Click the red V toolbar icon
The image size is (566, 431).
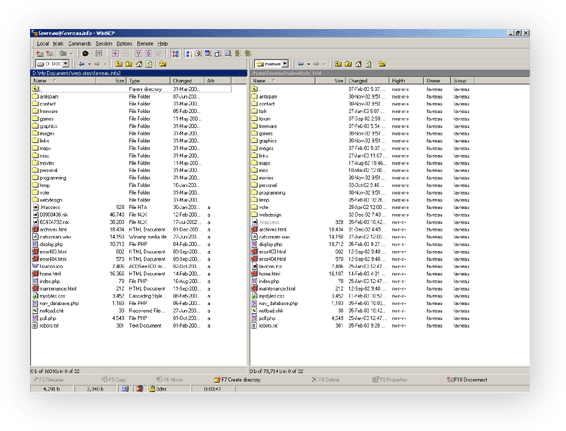click(x=138, y=53)
